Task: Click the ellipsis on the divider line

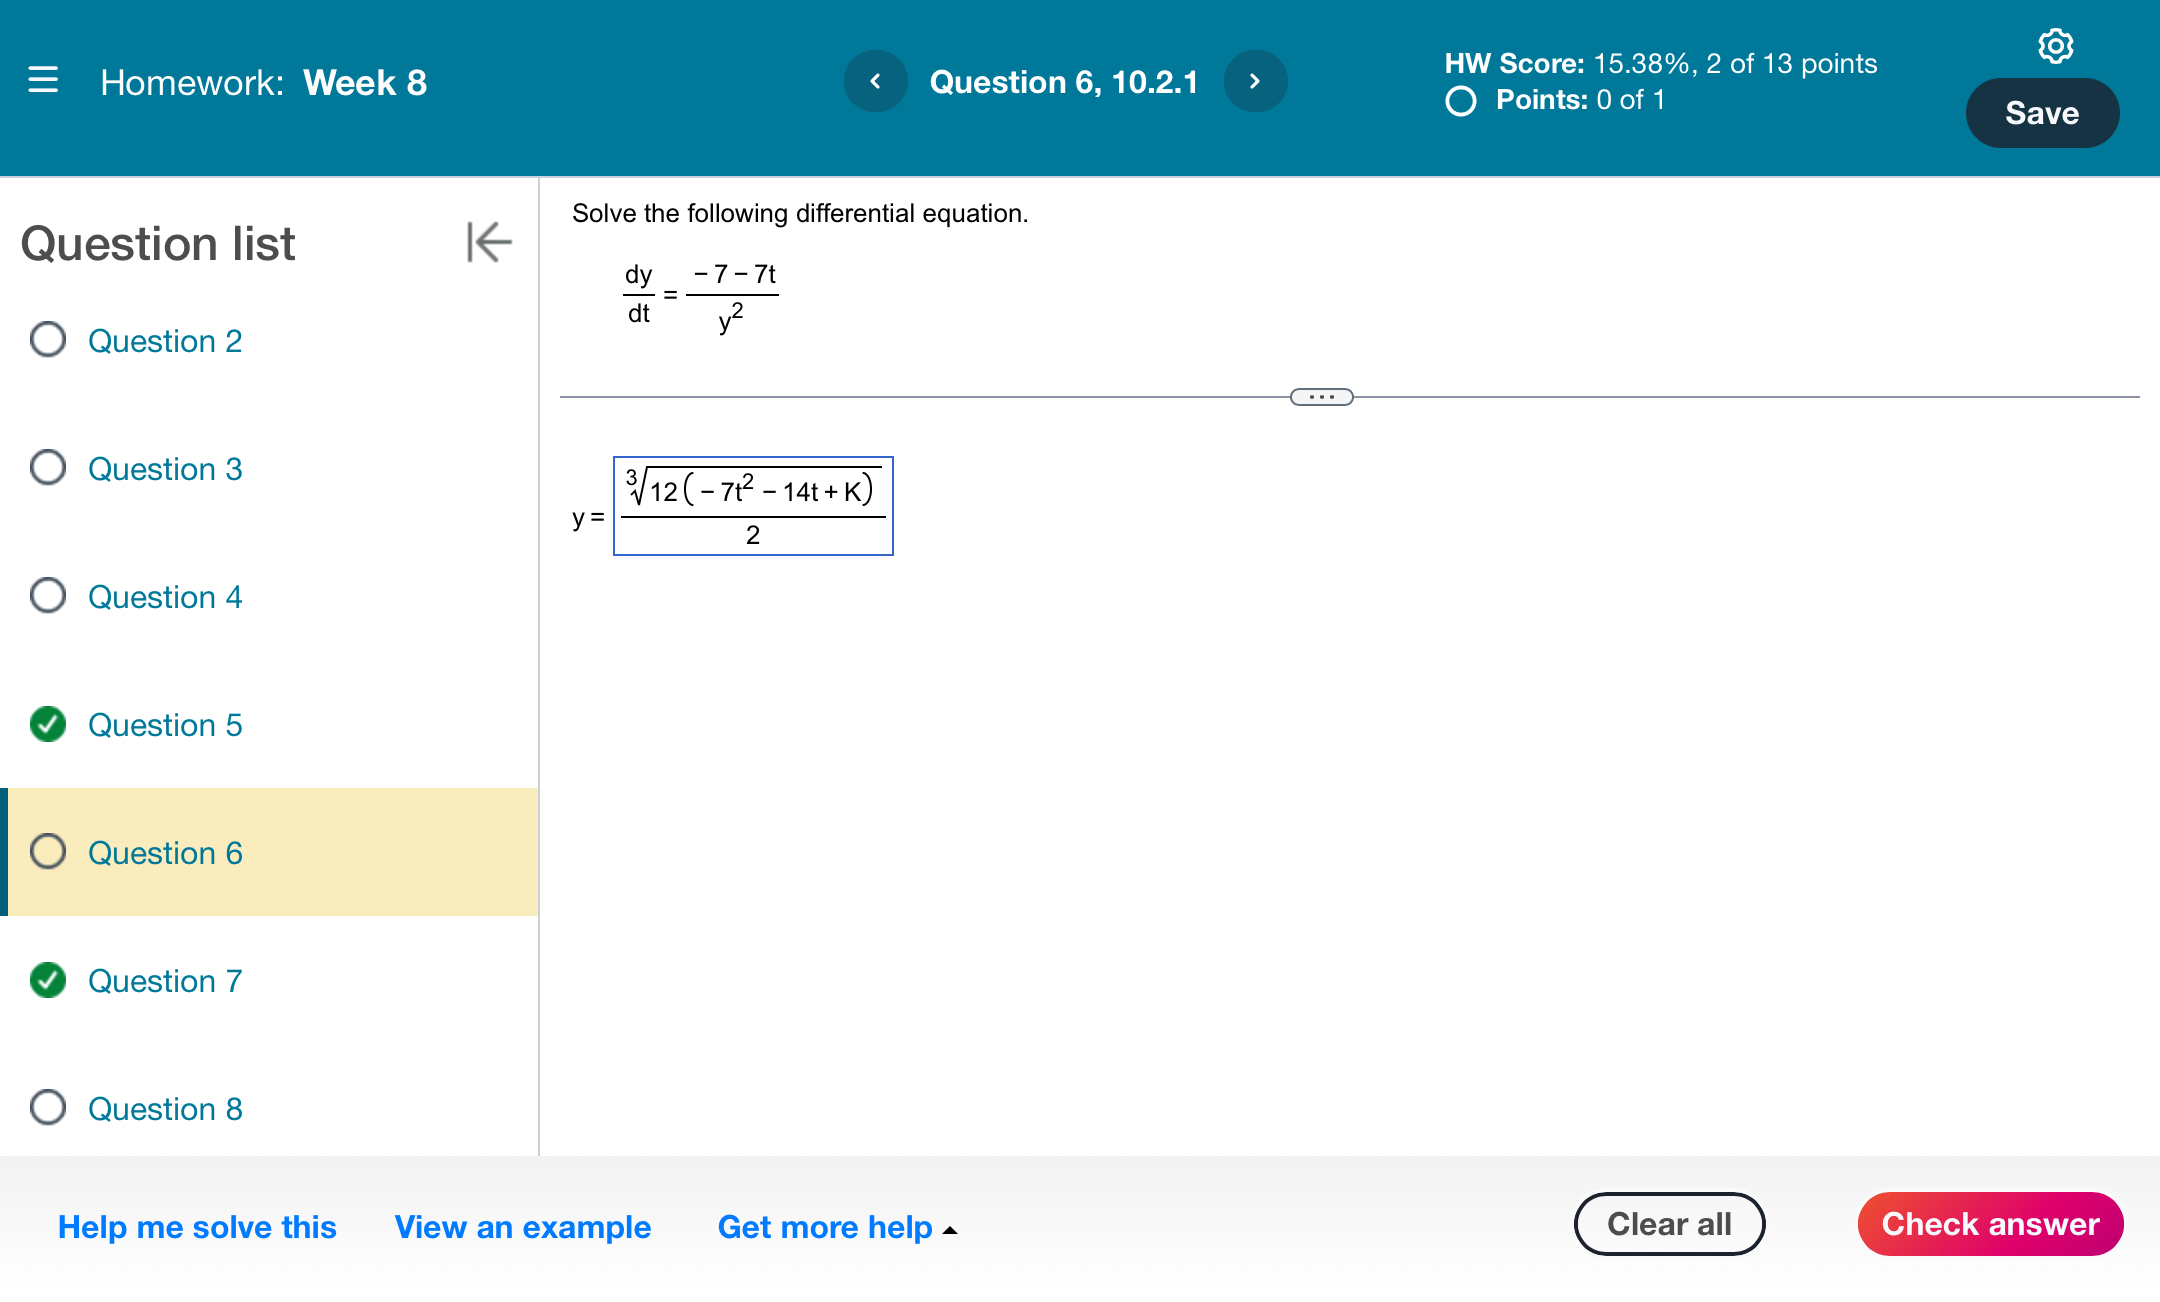Action: 1322,397
